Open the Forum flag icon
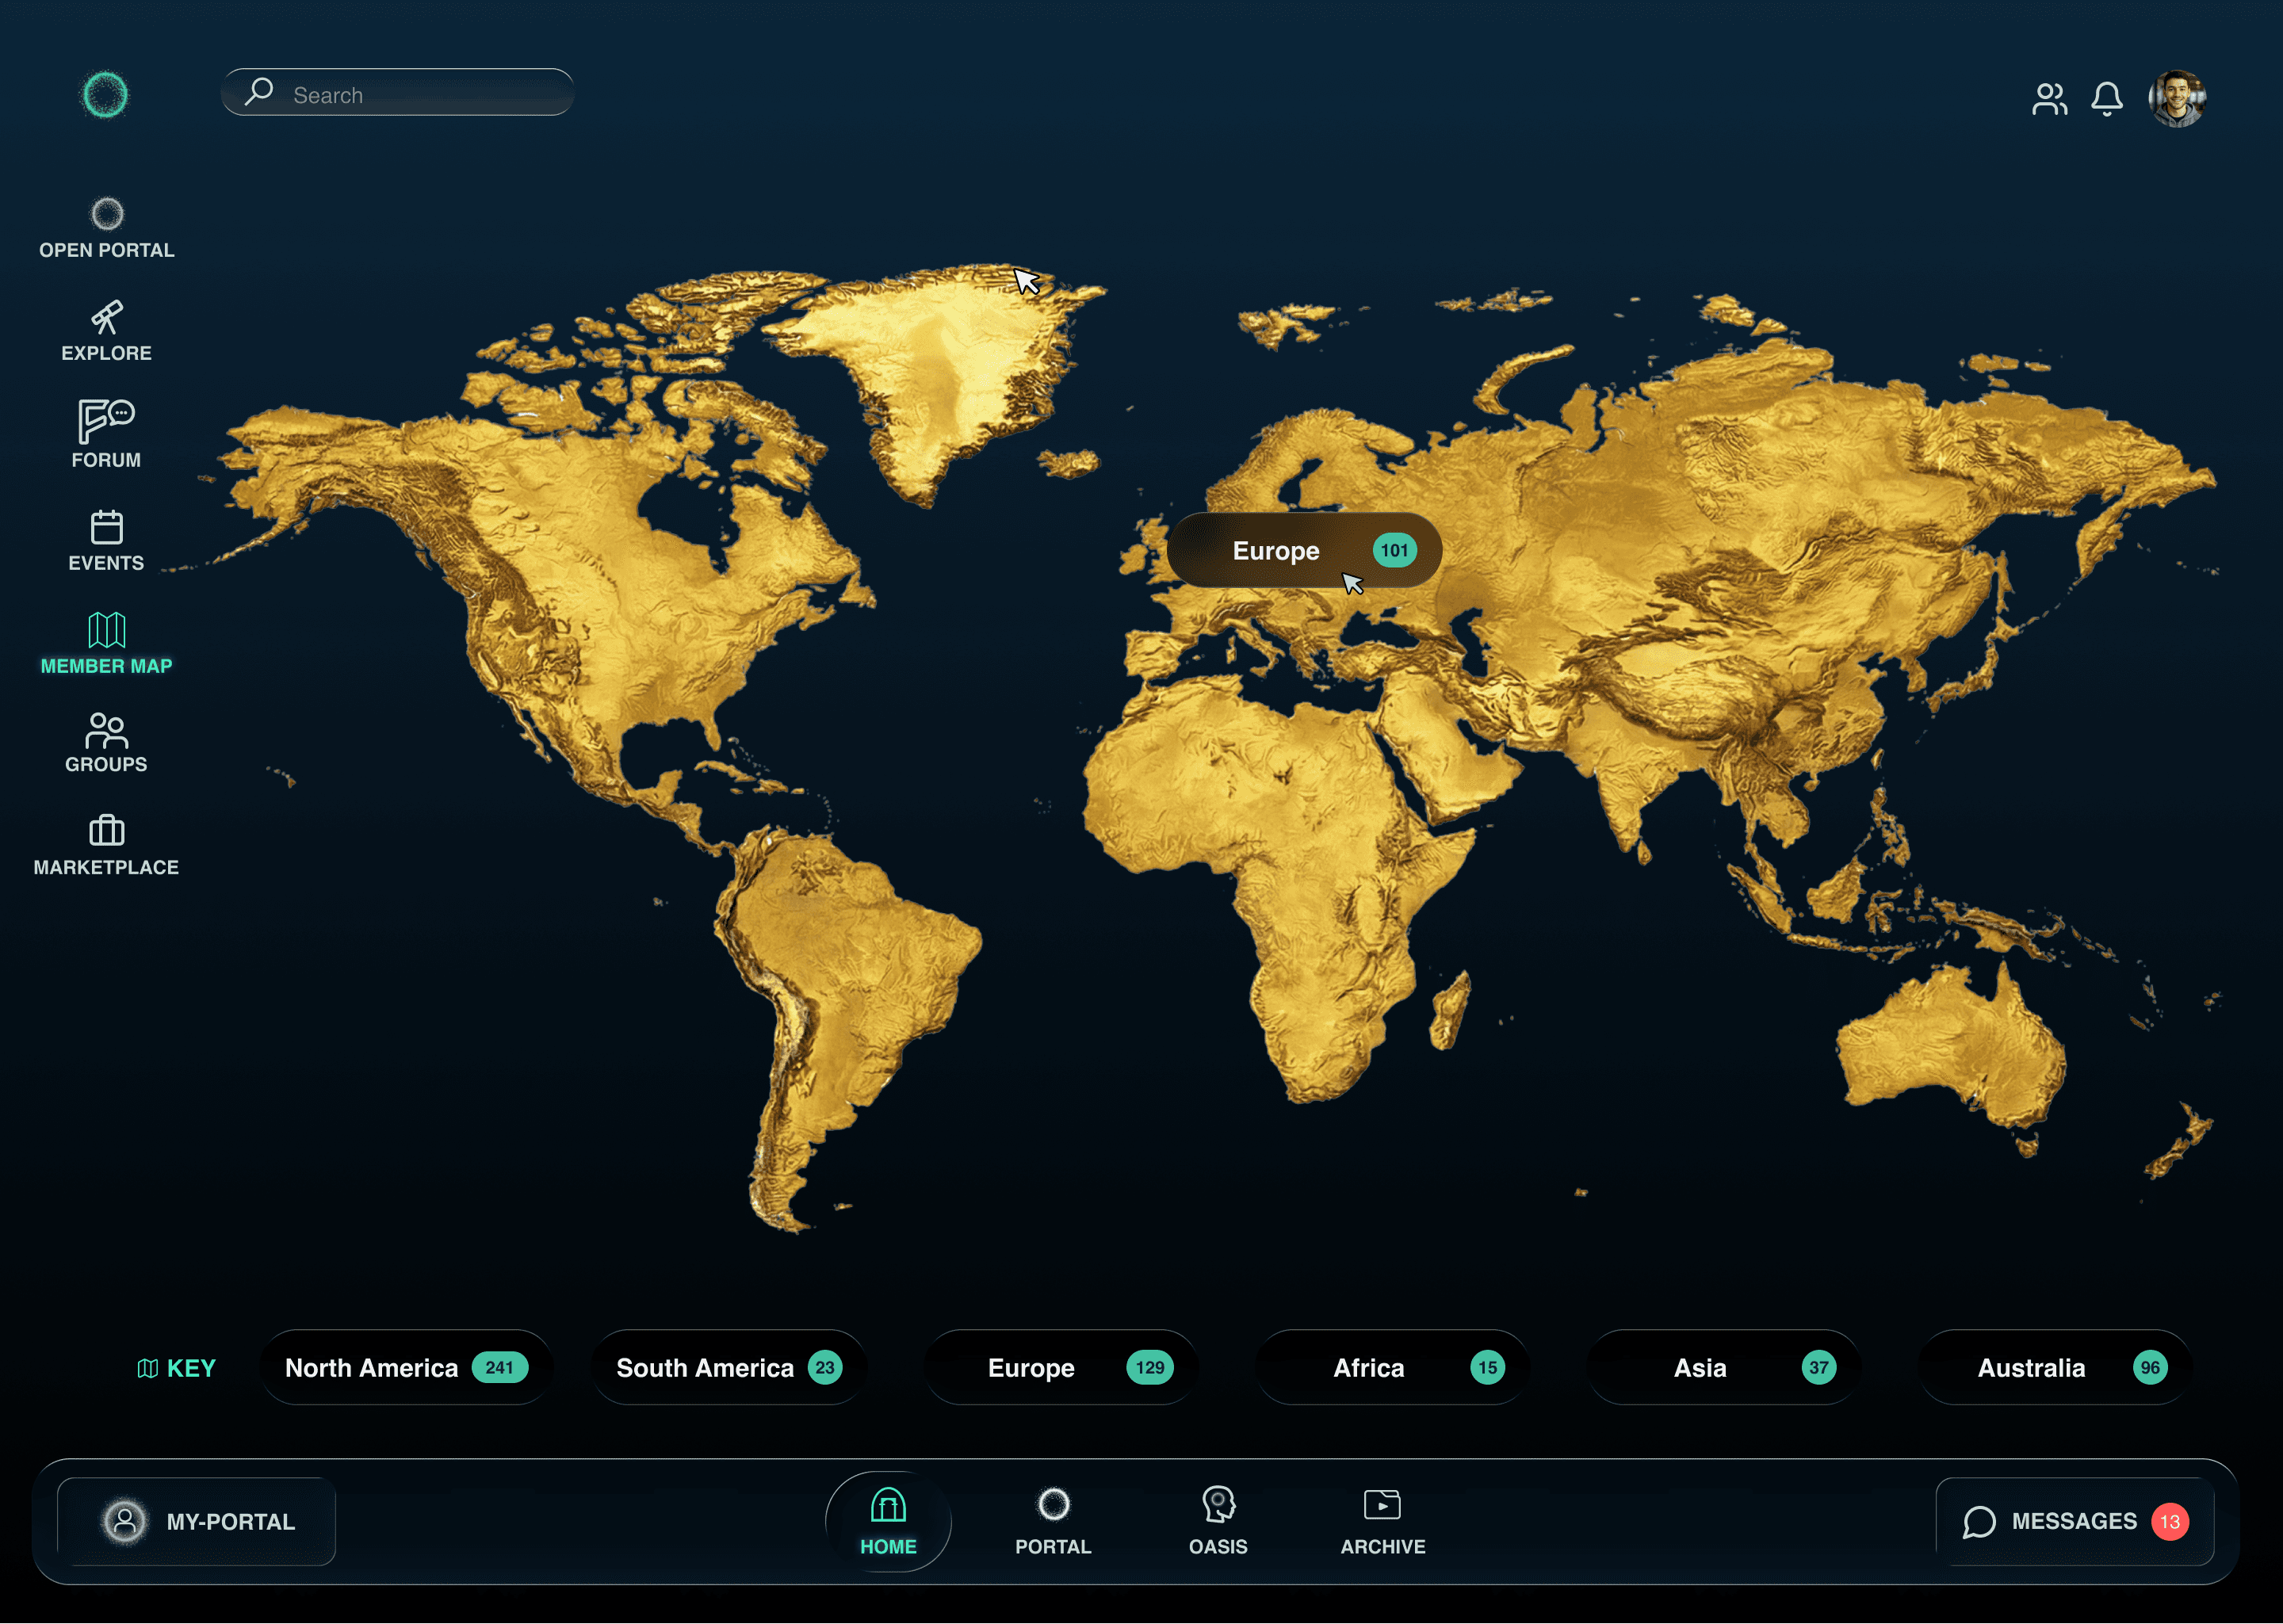Image resolution: width=2283 pixels, height=1624 pixels. tap(106, 421)
